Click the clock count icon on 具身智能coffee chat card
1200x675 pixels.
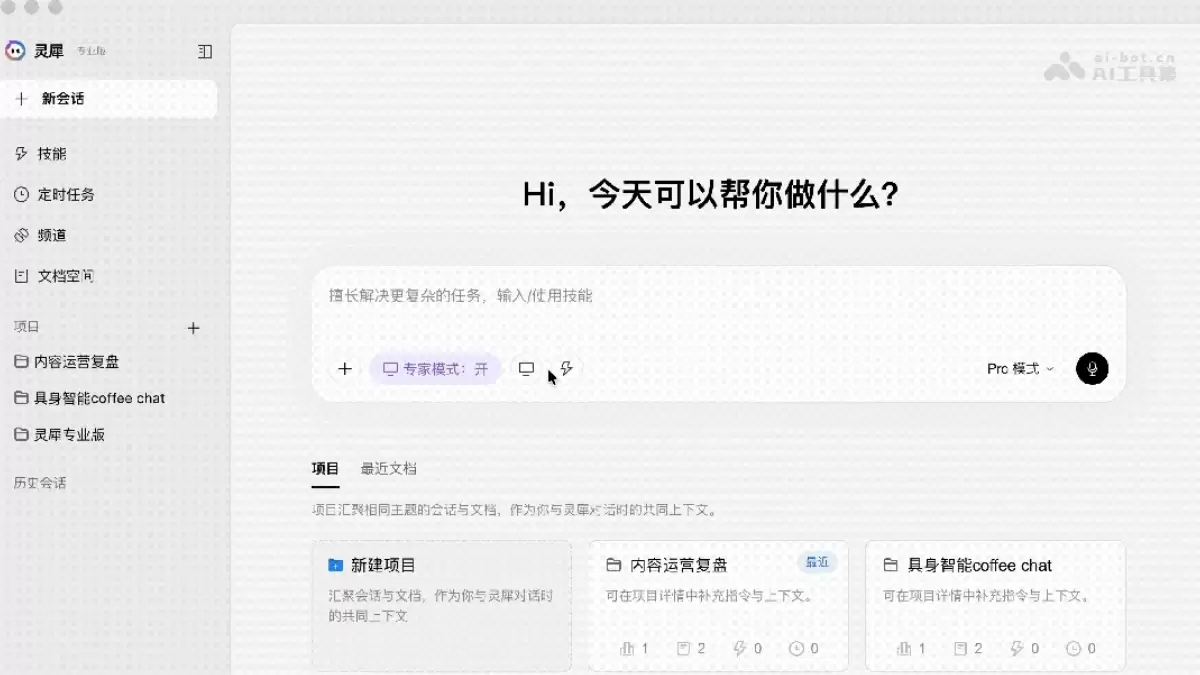[1073, 649]
